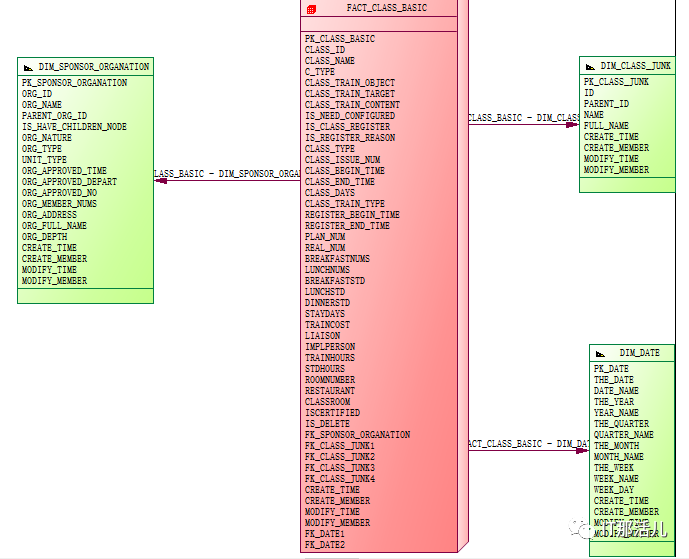This screenshot has height=559, width=689.
Task: Click WEEK_DAY in DIM_DATE
Action: pyautogui.click(x=614, y=490)
